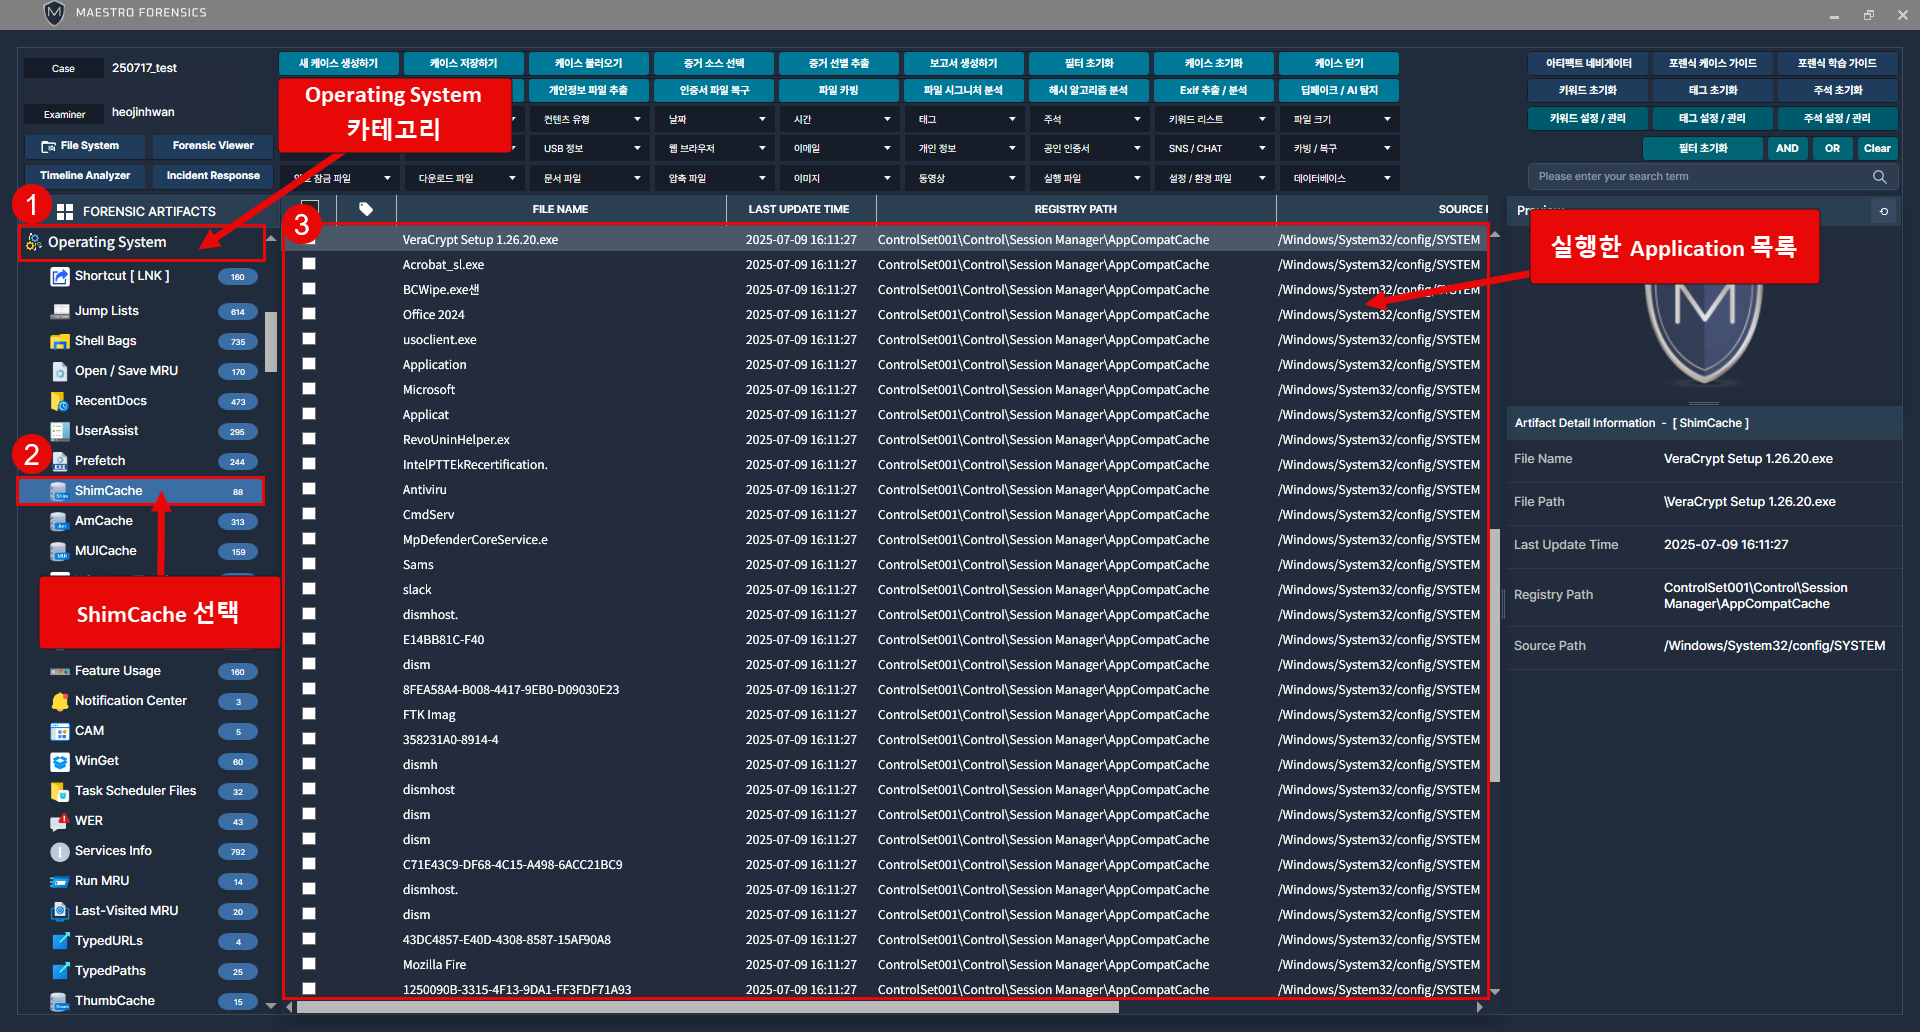The width and height of the screenshot is (1920, 1032).
Task: Click the Jump Lists artifact icon
Action: point(60,311)
